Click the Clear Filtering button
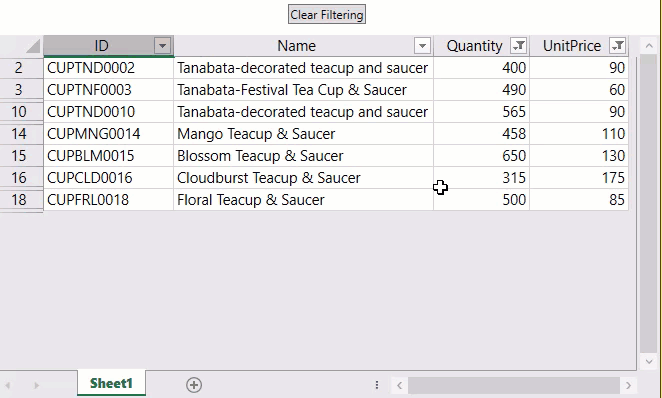The width and height of the screenshot is (662, 398). 327,14
